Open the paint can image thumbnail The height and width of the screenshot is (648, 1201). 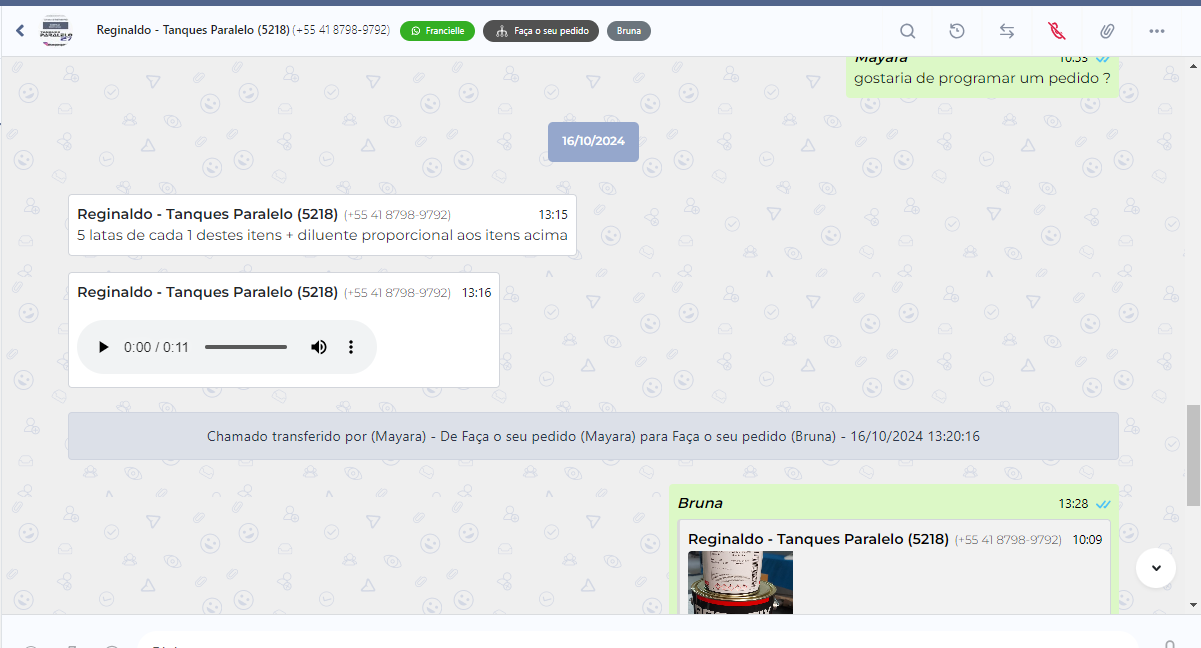point(740,582)
